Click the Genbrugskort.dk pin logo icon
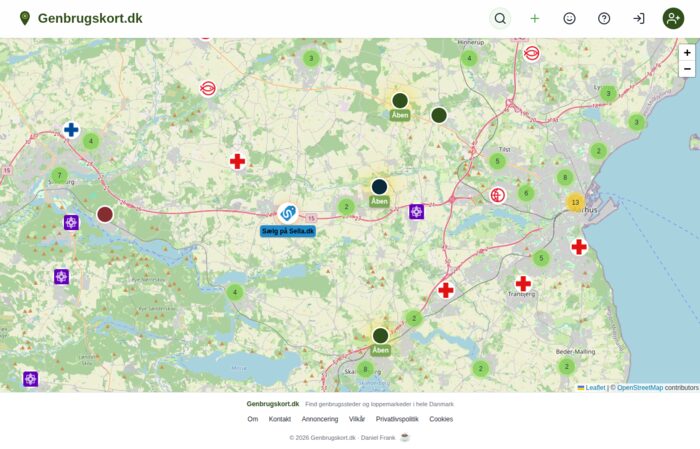 (25, 18)
